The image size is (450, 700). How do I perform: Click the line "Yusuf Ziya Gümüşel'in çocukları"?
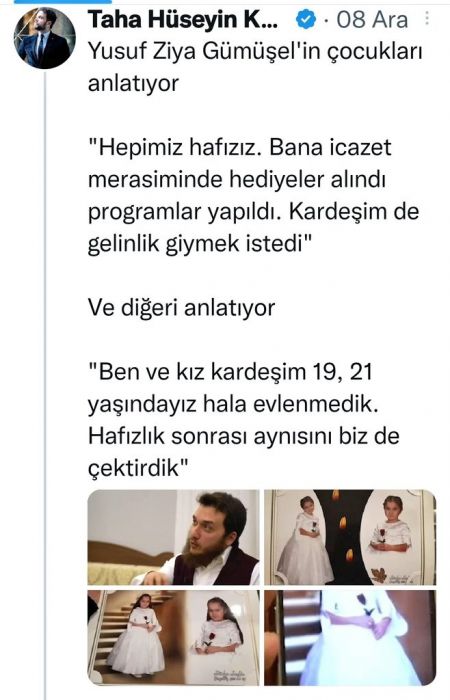pyautogui.click(x=255, y=52)
